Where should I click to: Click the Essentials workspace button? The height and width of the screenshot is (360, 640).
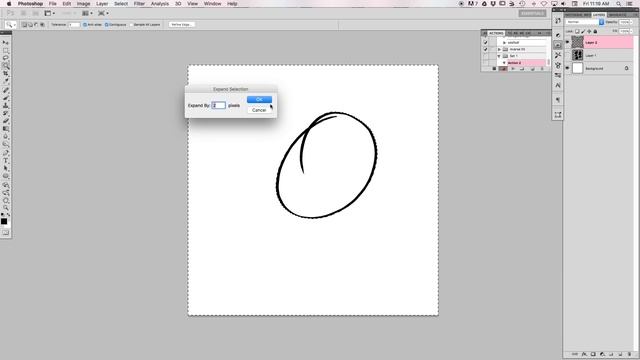[x=532, y=13]
